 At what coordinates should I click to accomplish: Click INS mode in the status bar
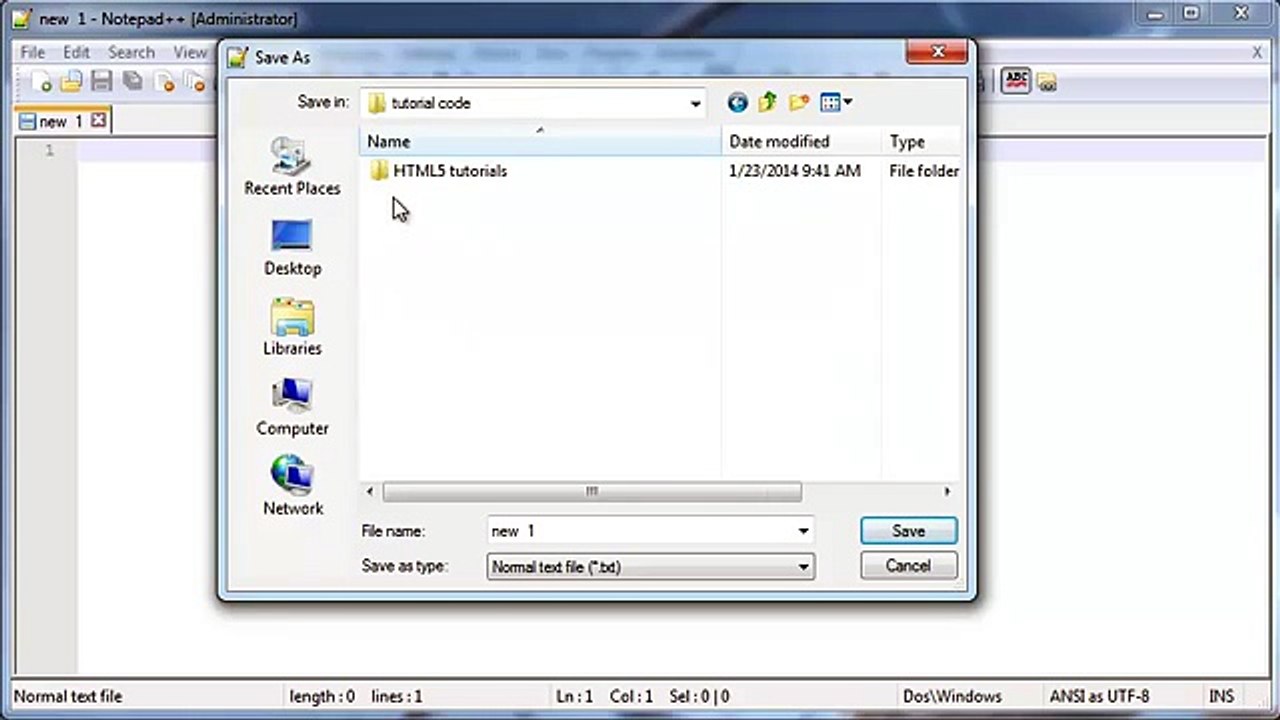coord(1221,696)
